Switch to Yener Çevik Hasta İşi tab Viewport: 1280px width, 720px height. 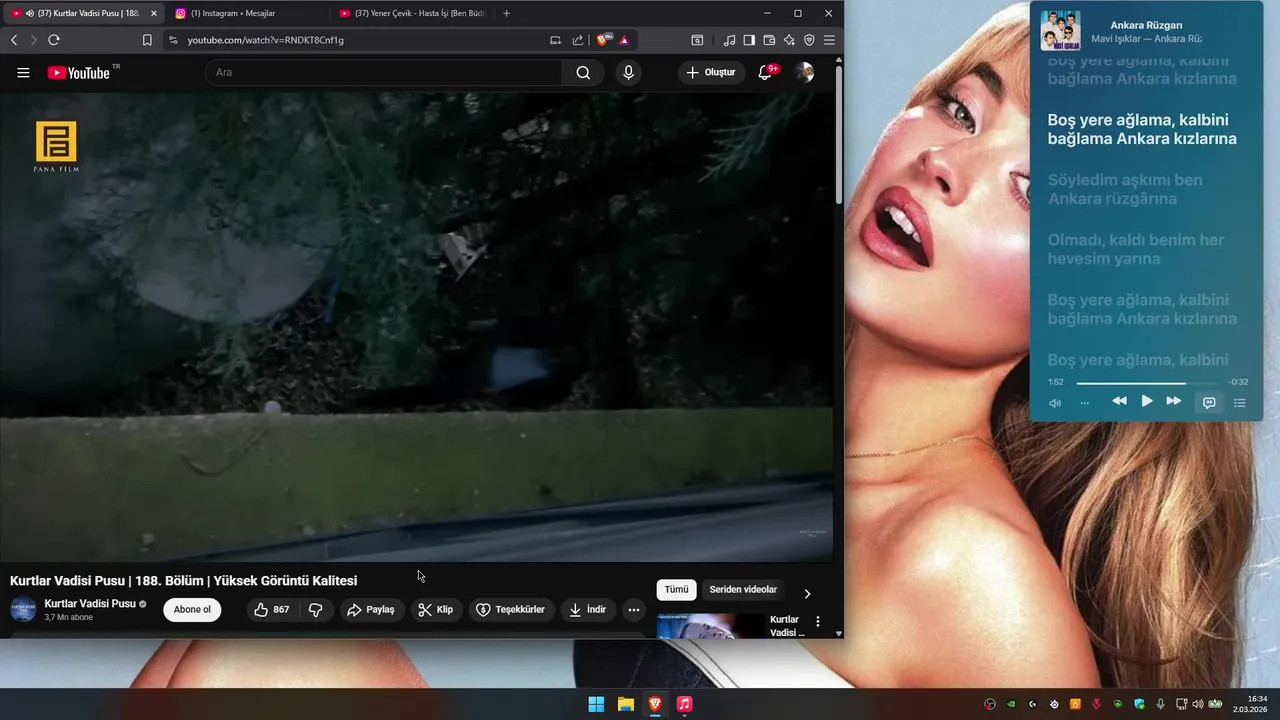tap(412, 13)
